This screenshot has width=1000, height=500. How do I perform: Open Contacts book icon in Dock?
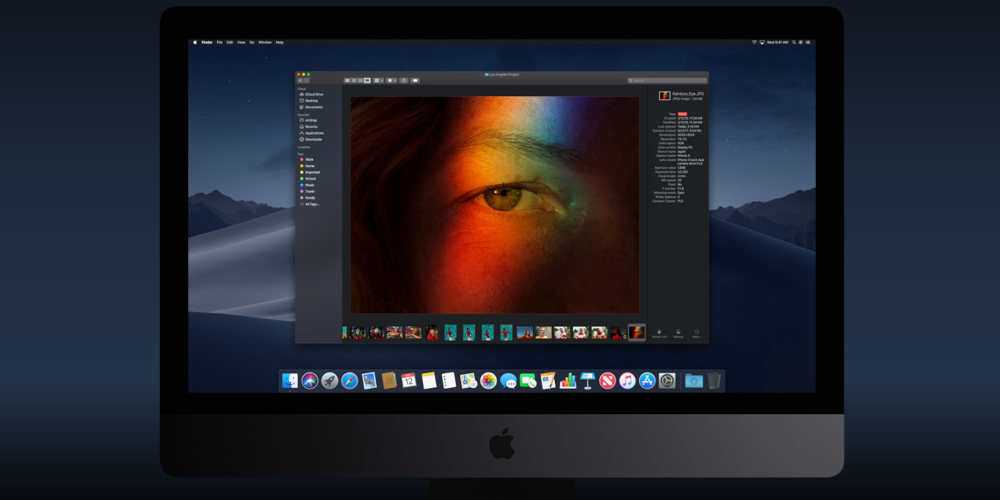click(389, 381)
